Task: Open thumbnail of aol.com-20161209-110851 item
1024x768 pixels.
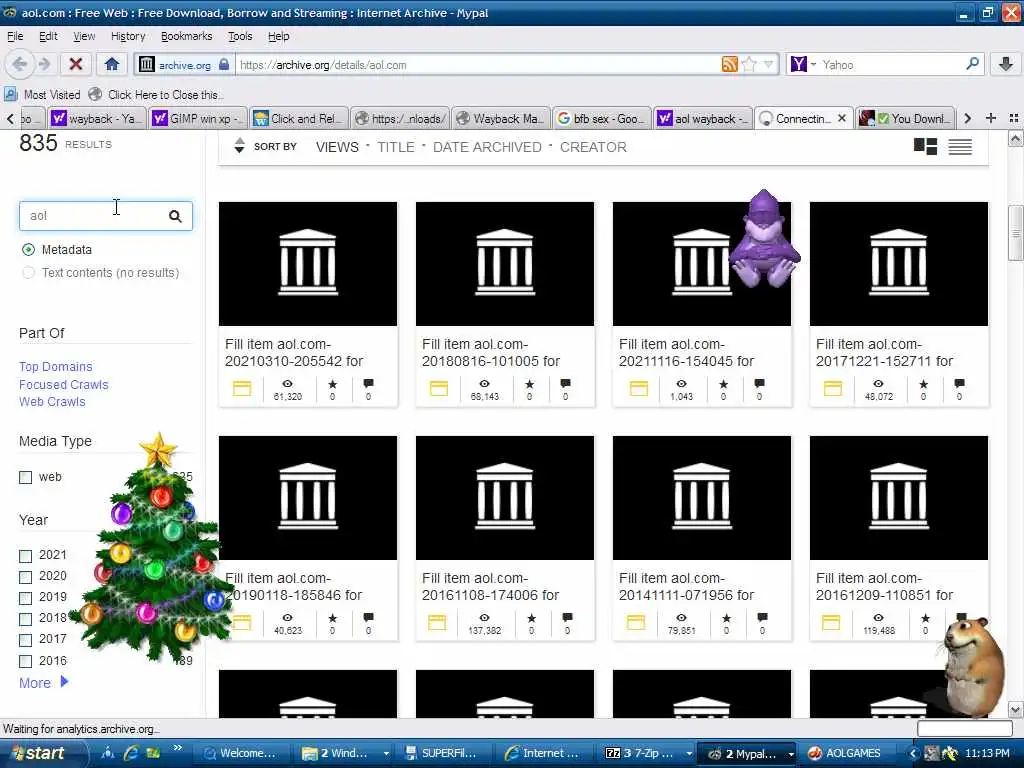Action: click(899, 498)
